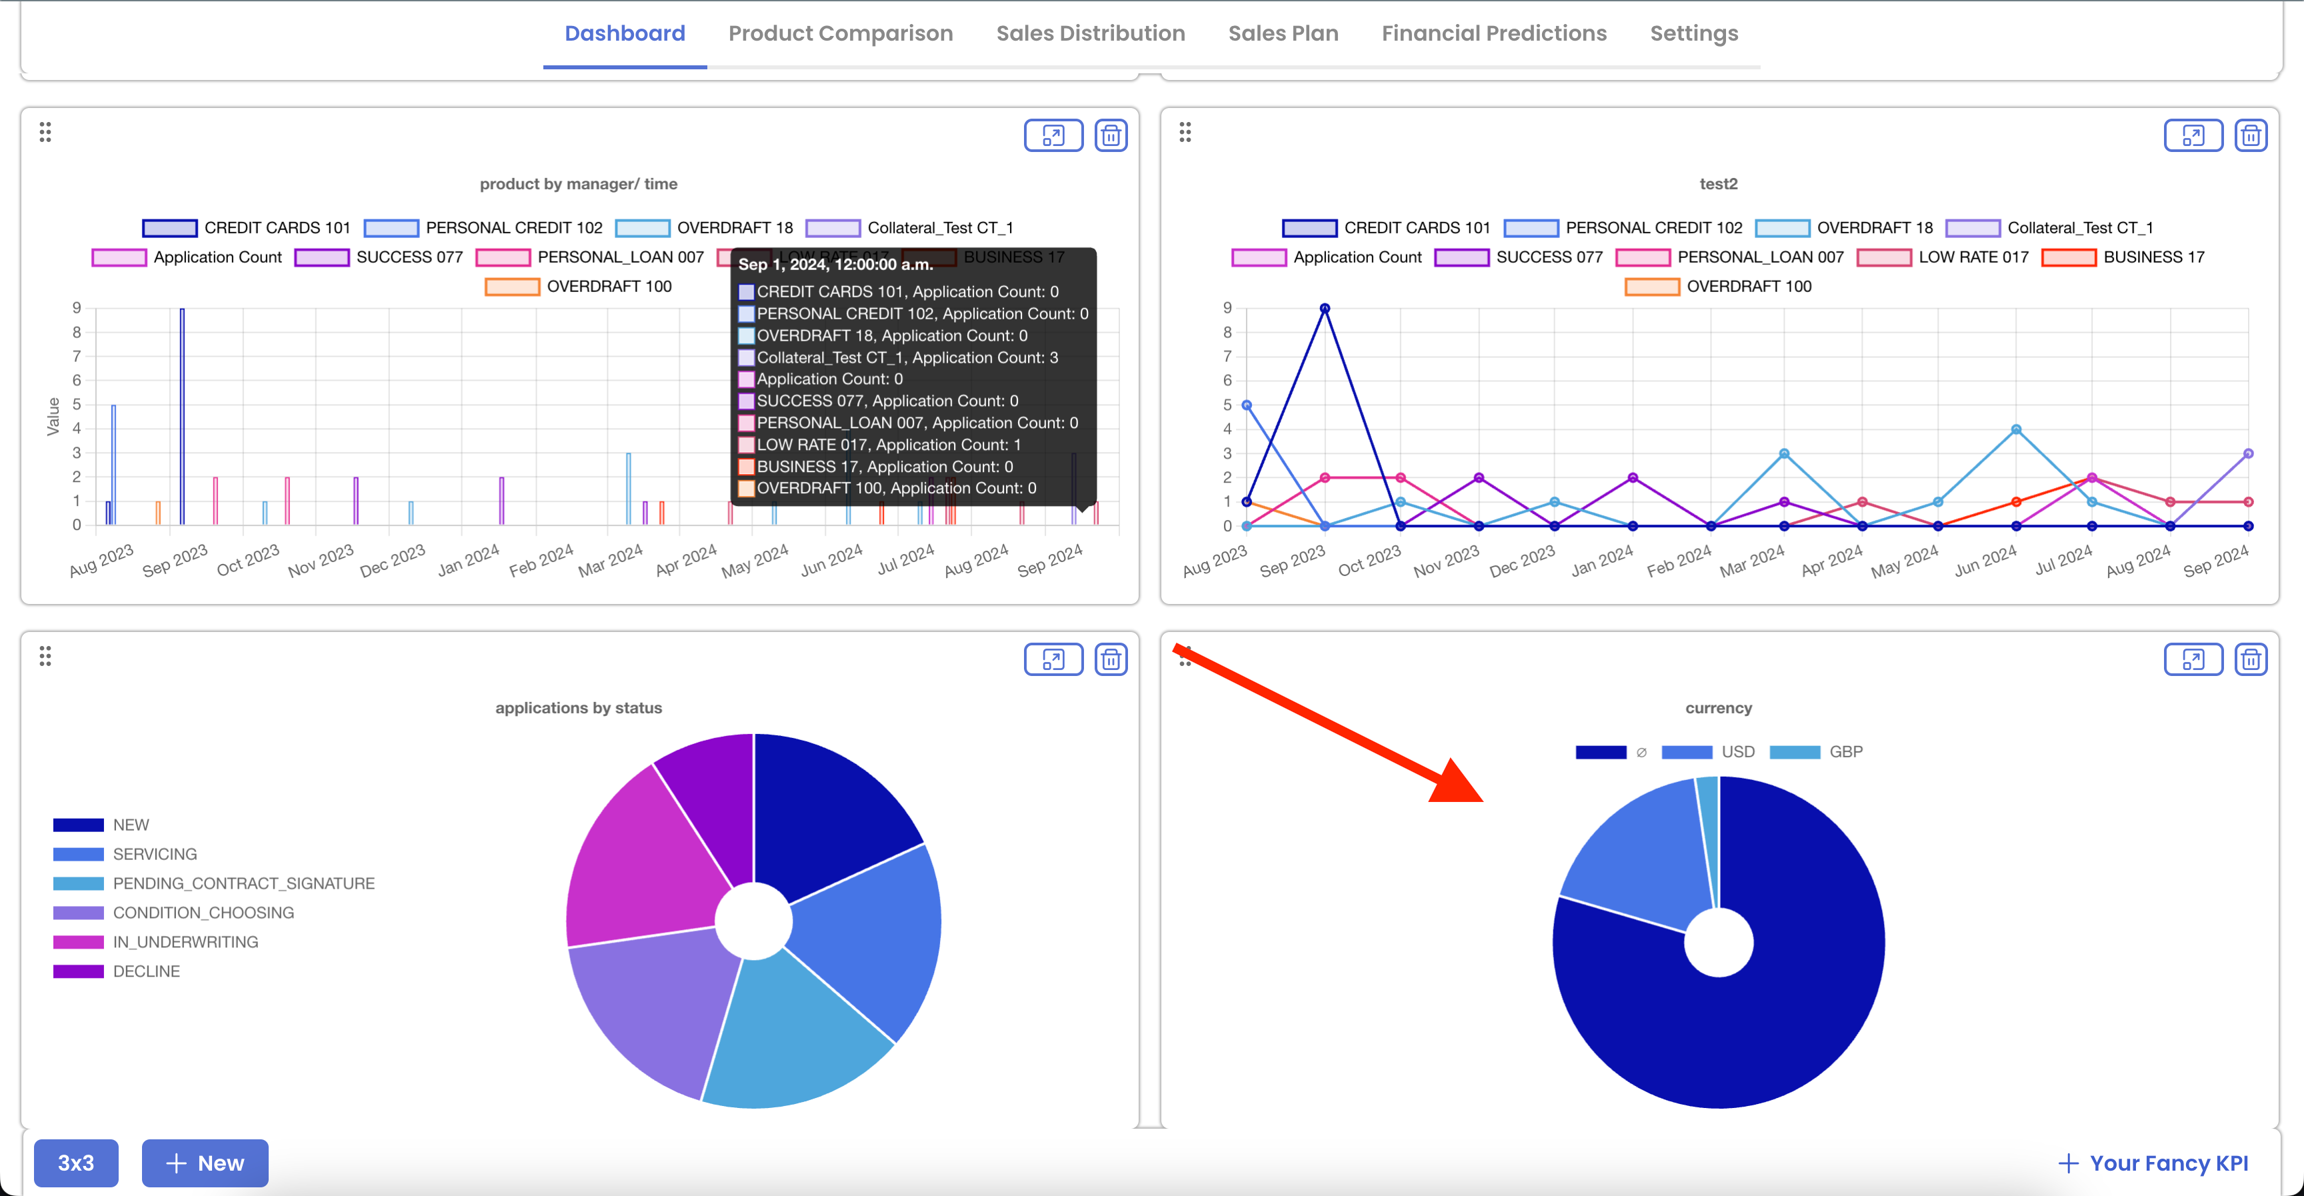
Task: Hide GBP series in currency chart
Action: click(1845, 752)
